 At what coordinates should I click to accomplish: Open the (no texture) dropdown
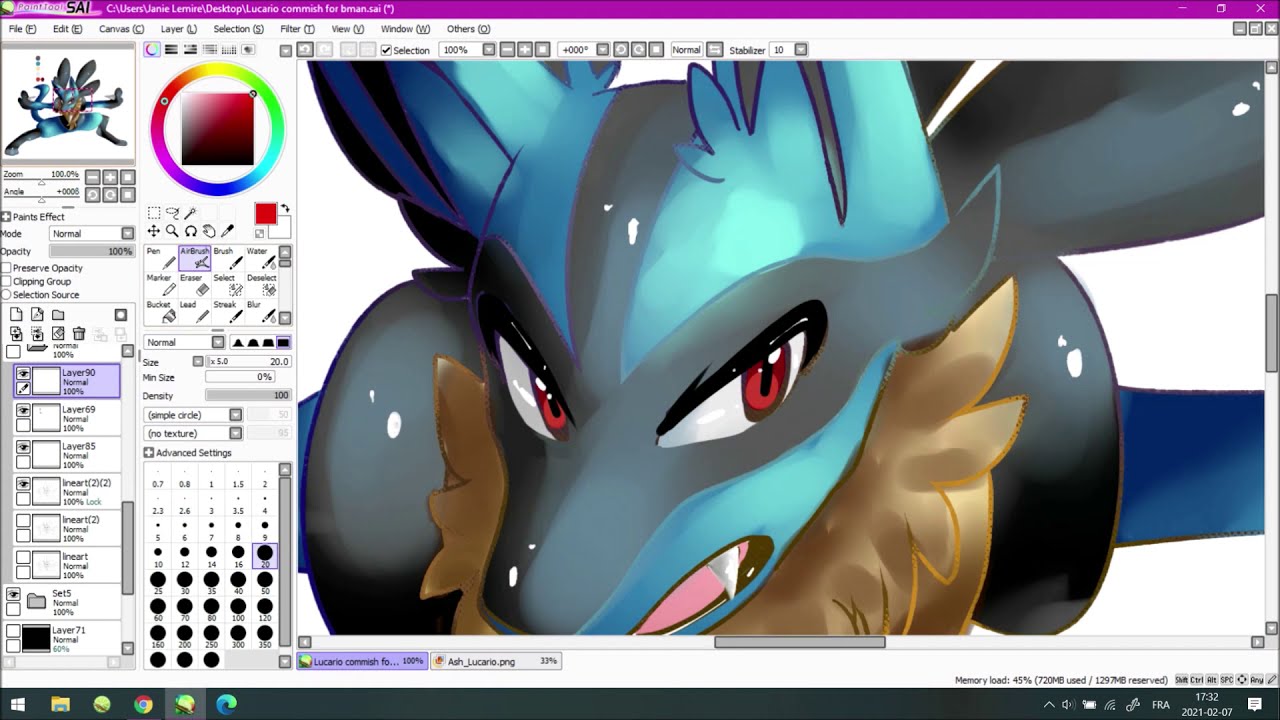(194, 433)
